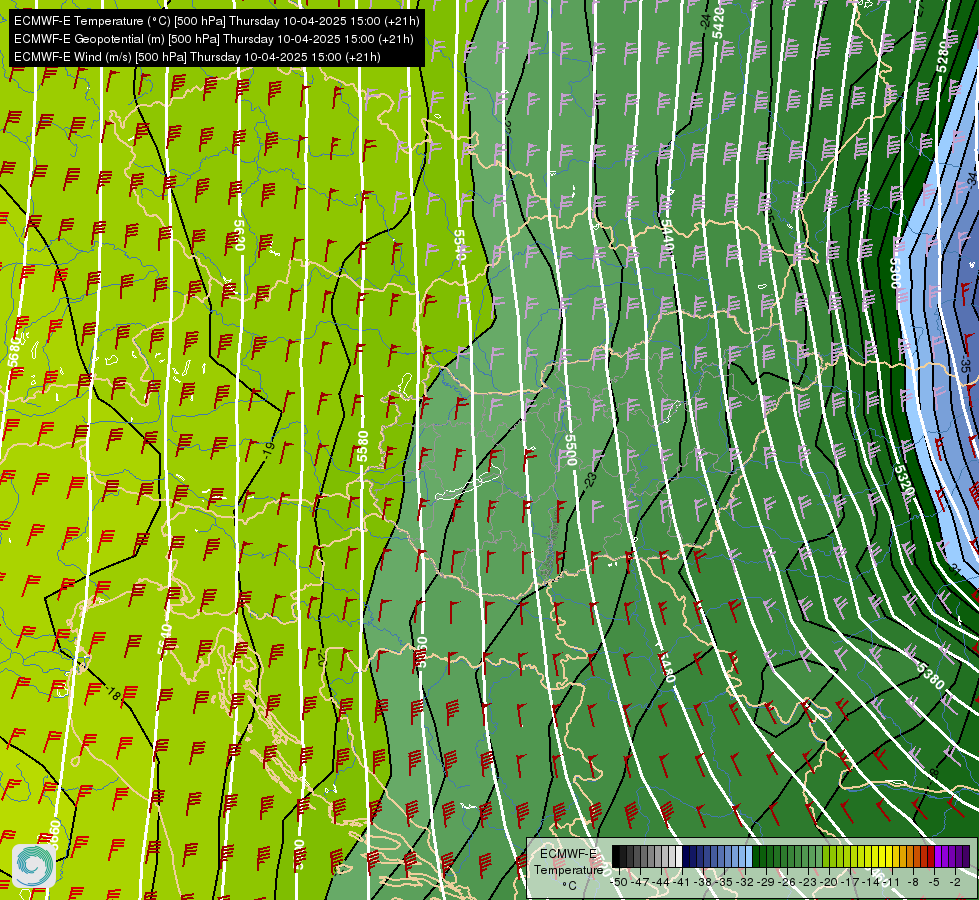Click the swirl logo icon on the map
The width and height of the screenshot is (979, 900).
(33, 865)
